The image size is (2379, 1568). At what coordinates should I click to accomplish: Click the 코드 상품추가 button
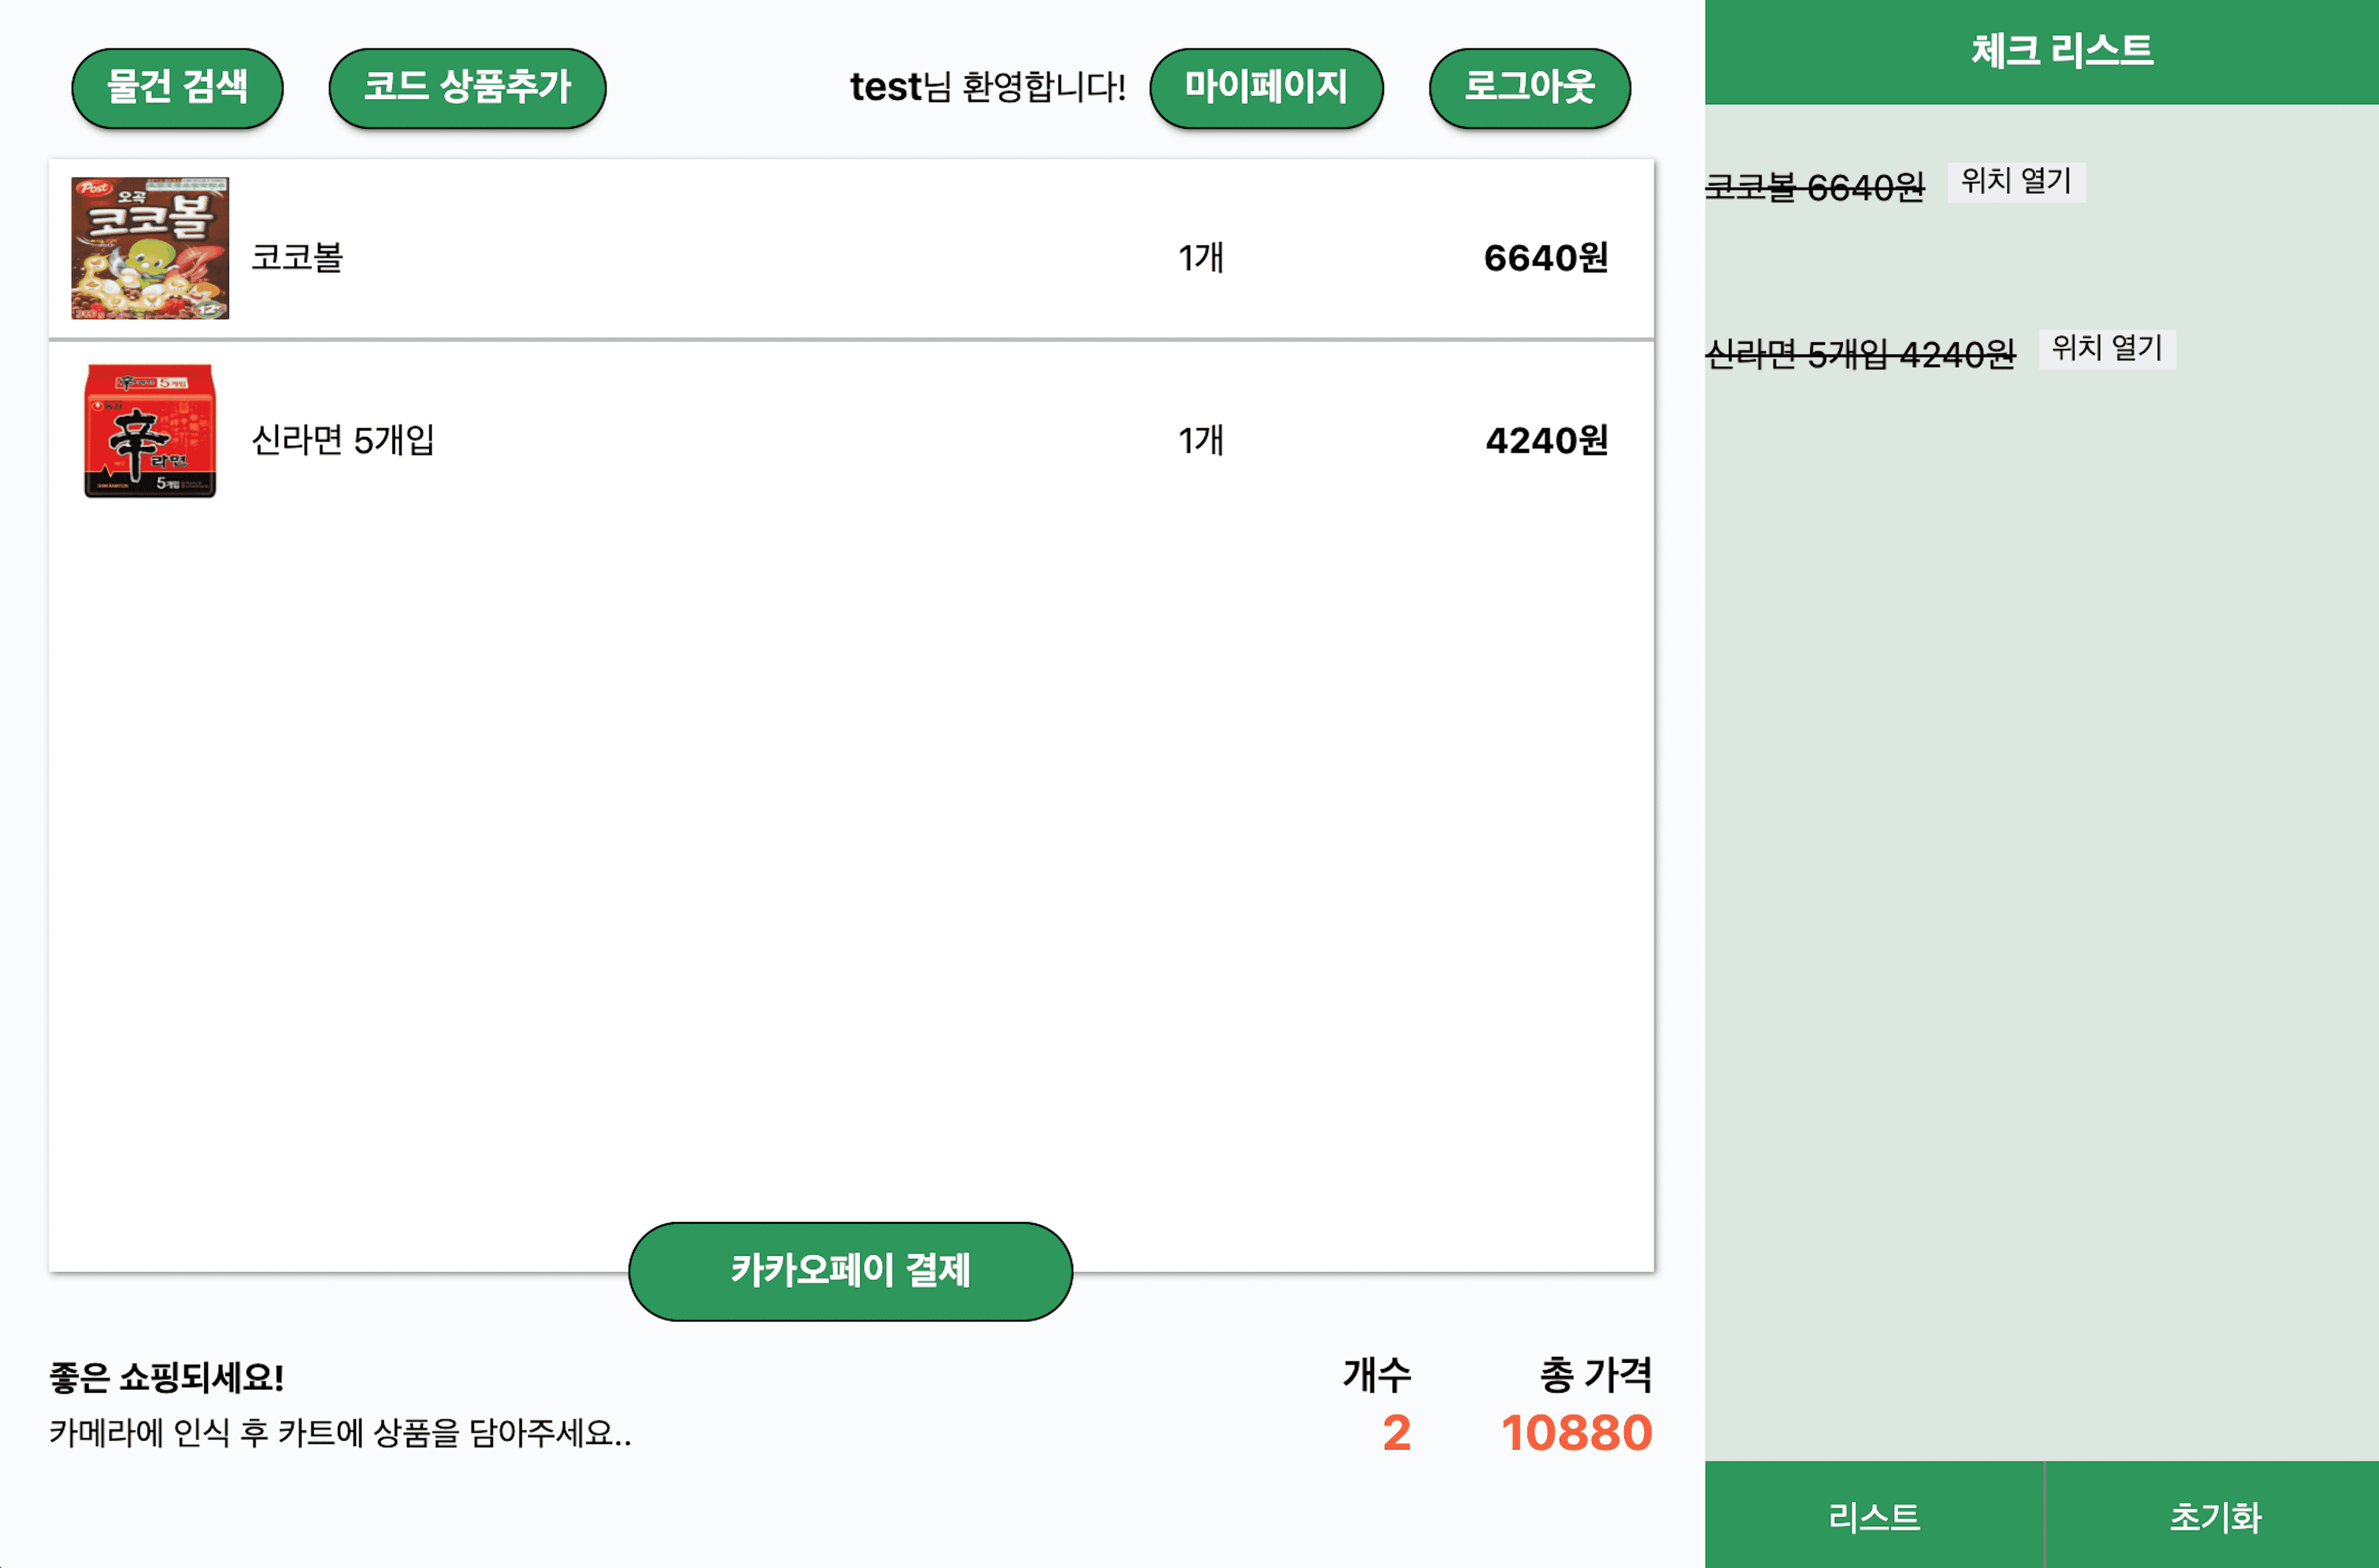[x=466, y=88]
